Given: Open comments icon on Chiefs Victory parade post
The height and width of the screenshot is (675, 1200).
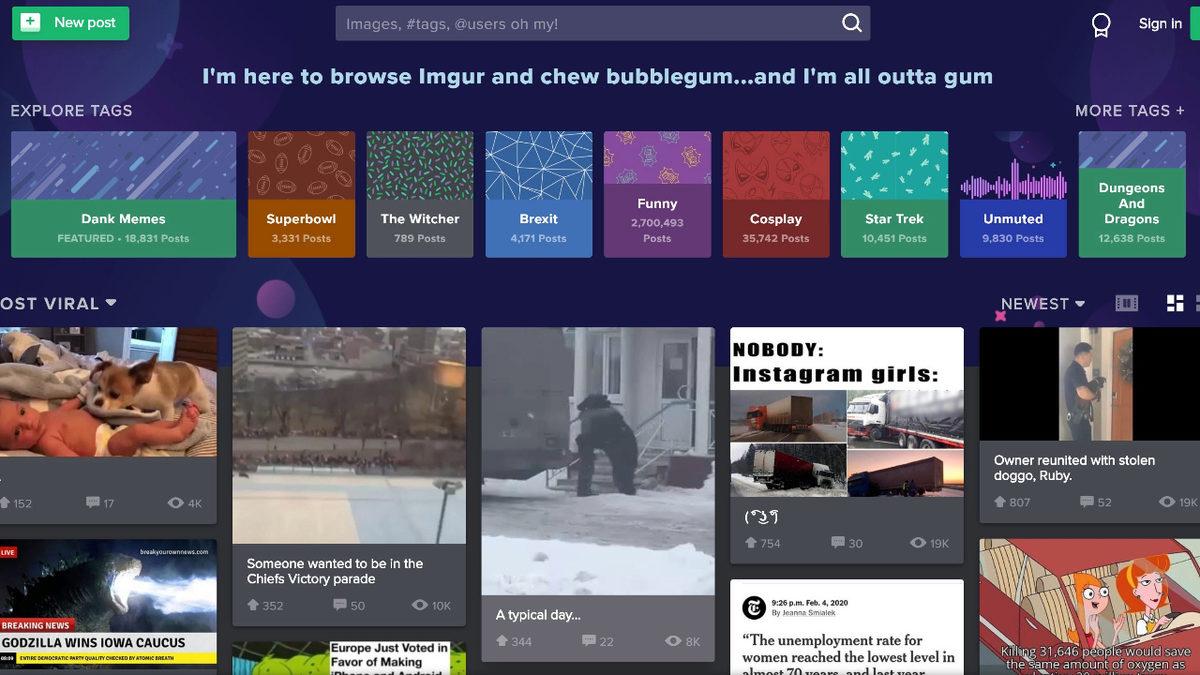Looking at the screenshot, I should point(340,605).
